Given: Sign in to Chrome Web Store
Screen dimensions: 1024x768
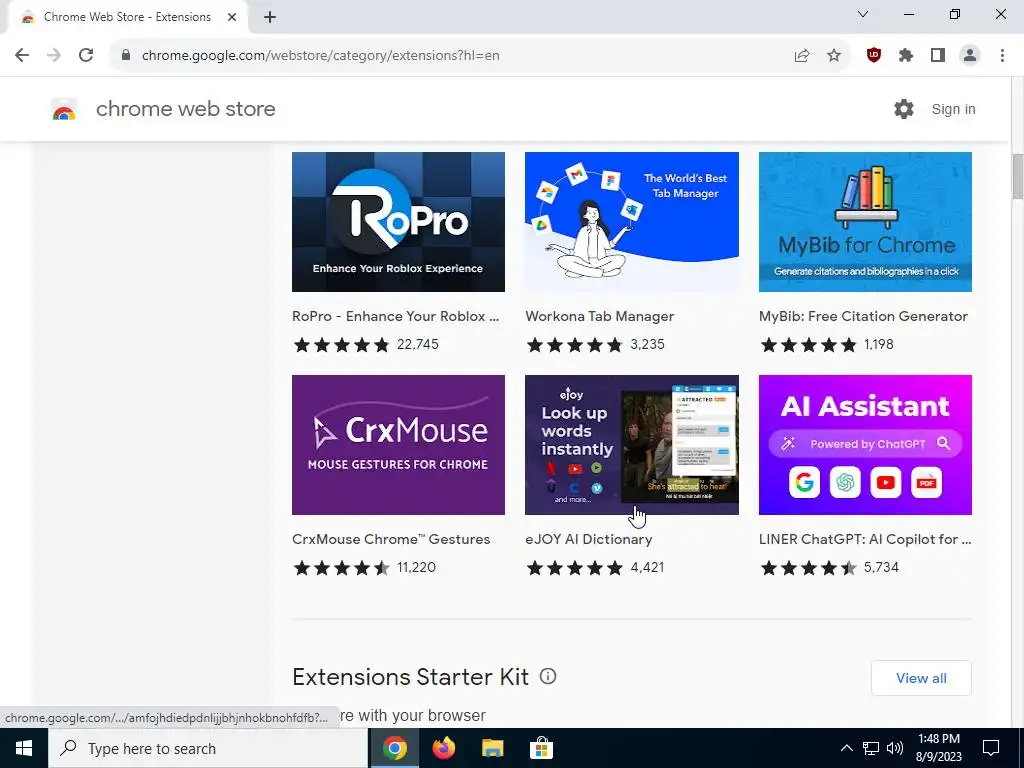Looking at the screenshot, I should click(x=953, y=109).
